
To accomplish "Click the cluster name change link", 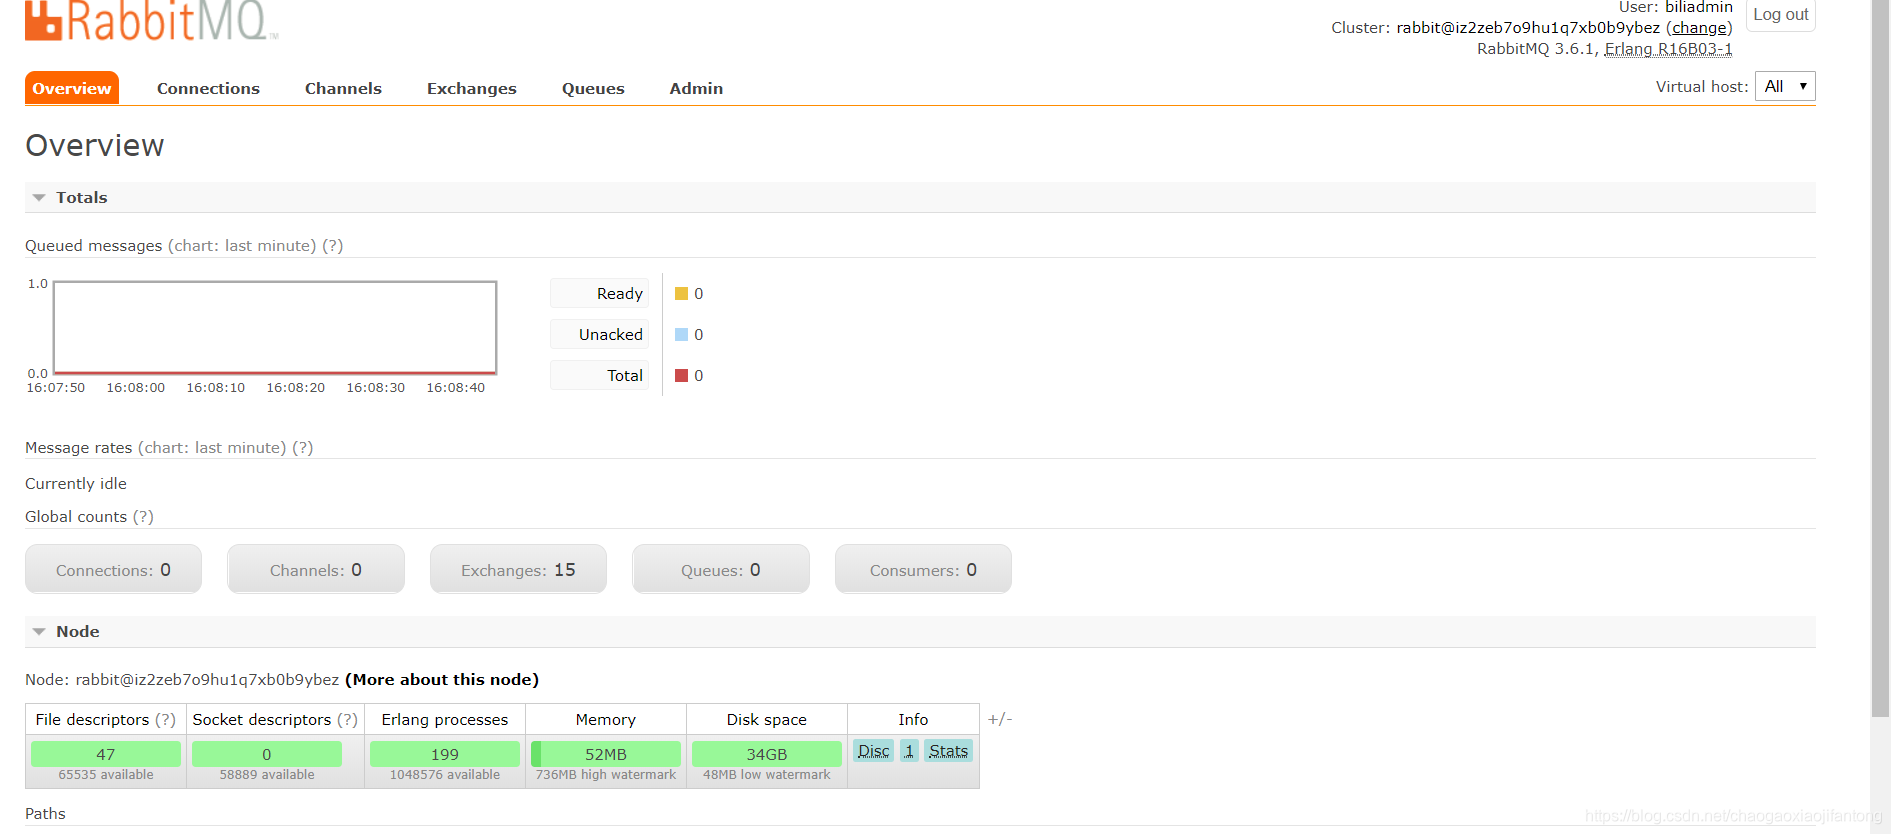I will [1699, 28].
